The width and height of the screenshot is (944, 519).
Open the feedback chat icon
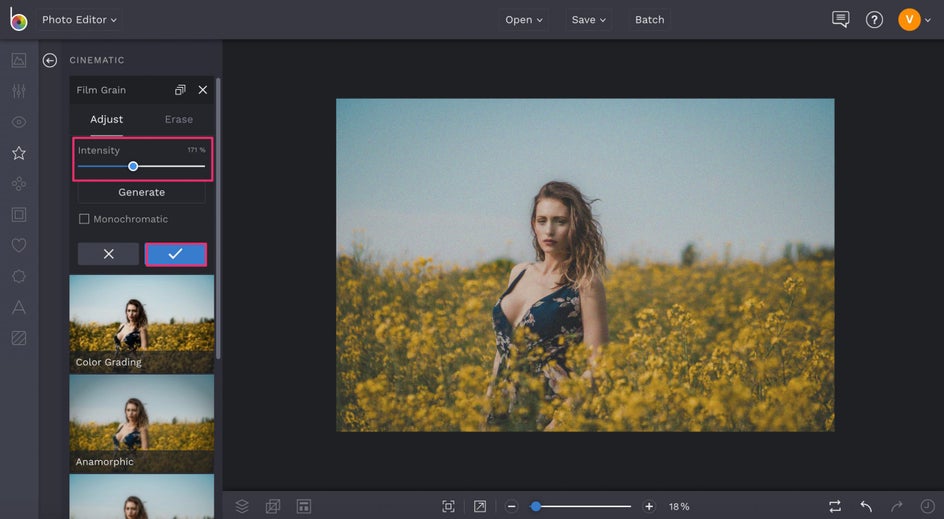point(841,20)
